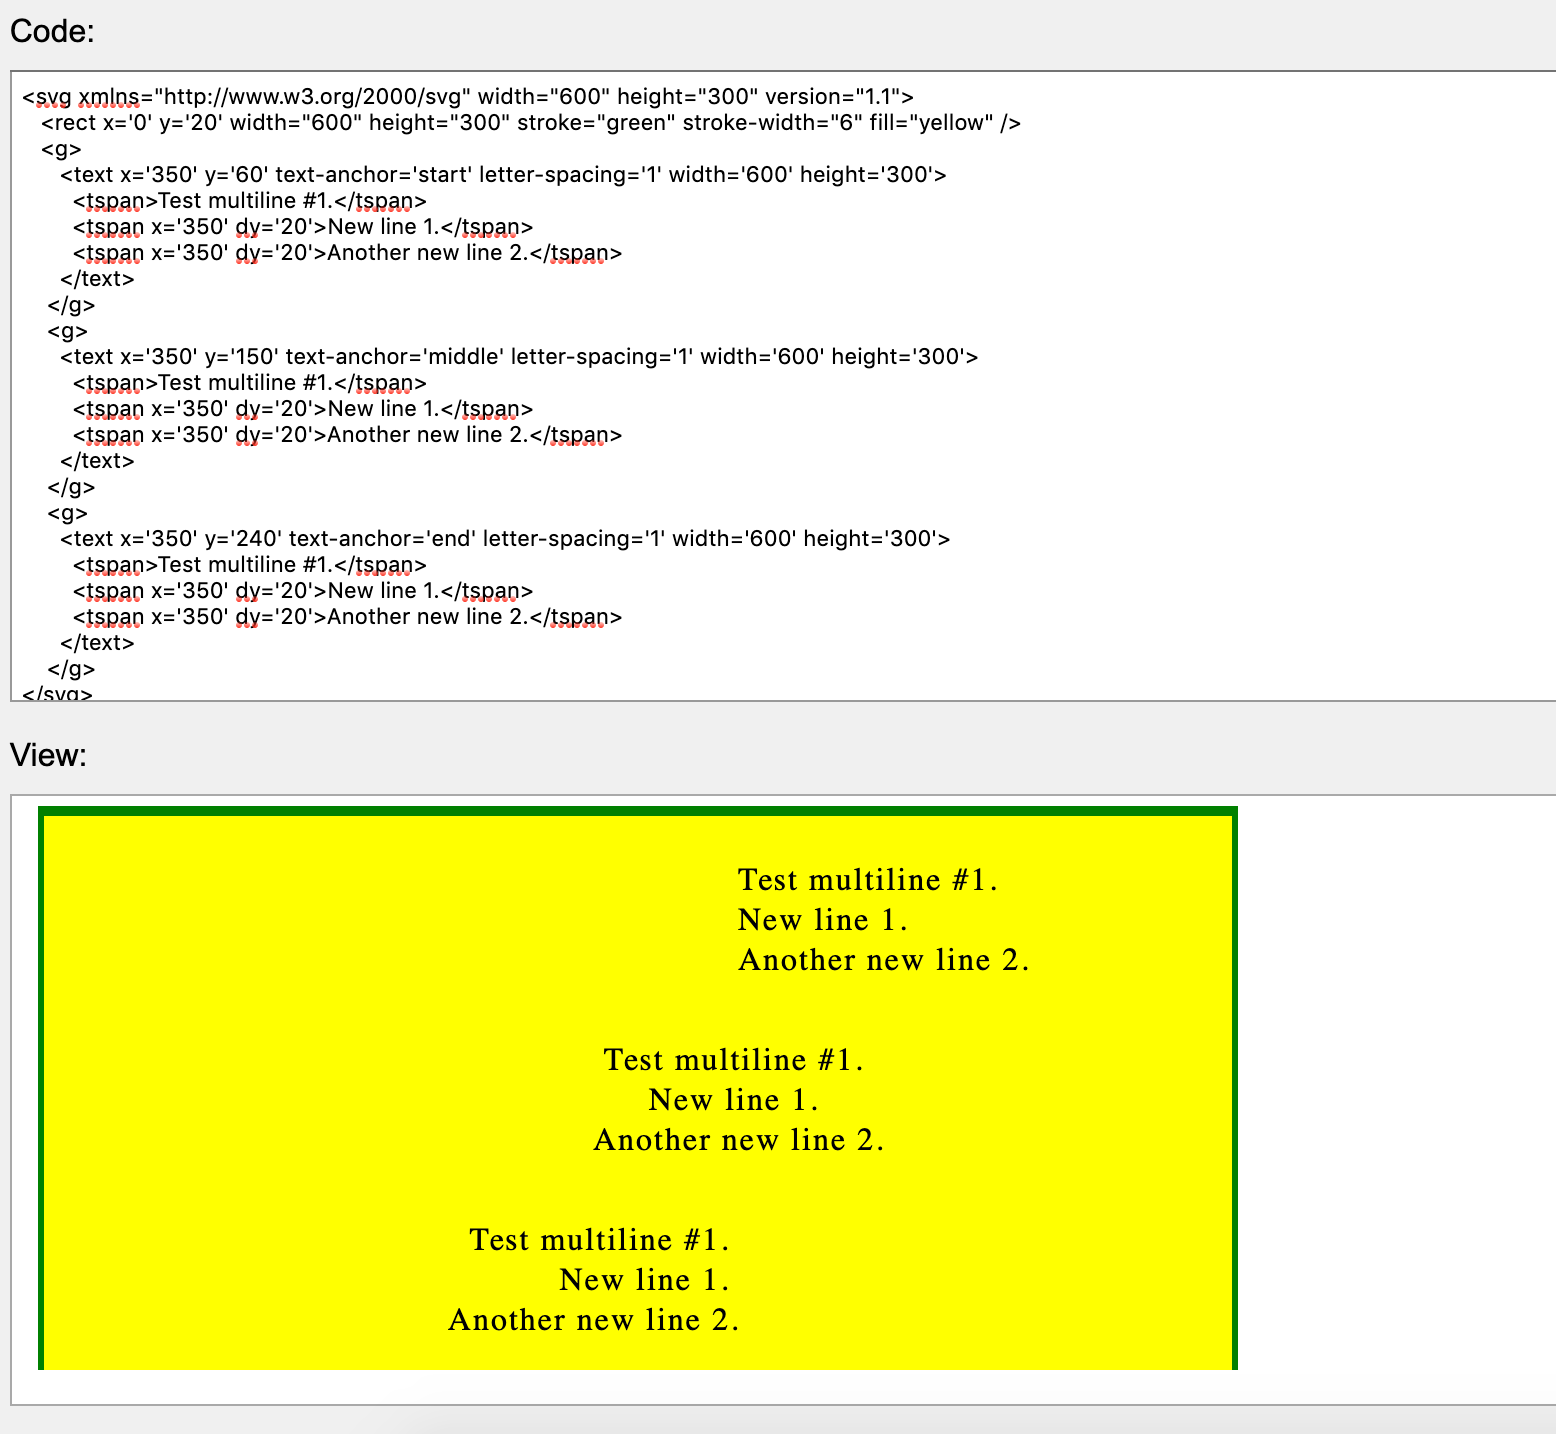This screenshot has height=1434, width=1556.
Task: Click the closing </svg> tag at the bottom
Action: click(x=55, y=693)
